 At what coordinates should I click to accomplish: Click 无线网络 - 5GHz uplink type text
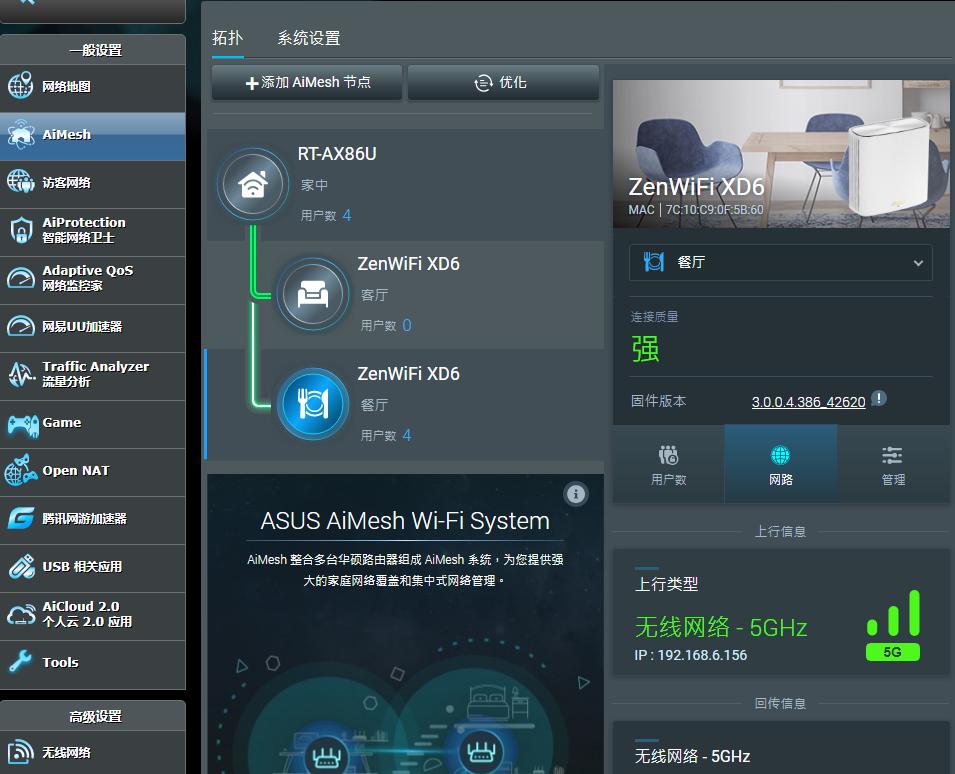pyautogui.click(x=721, y=627)
